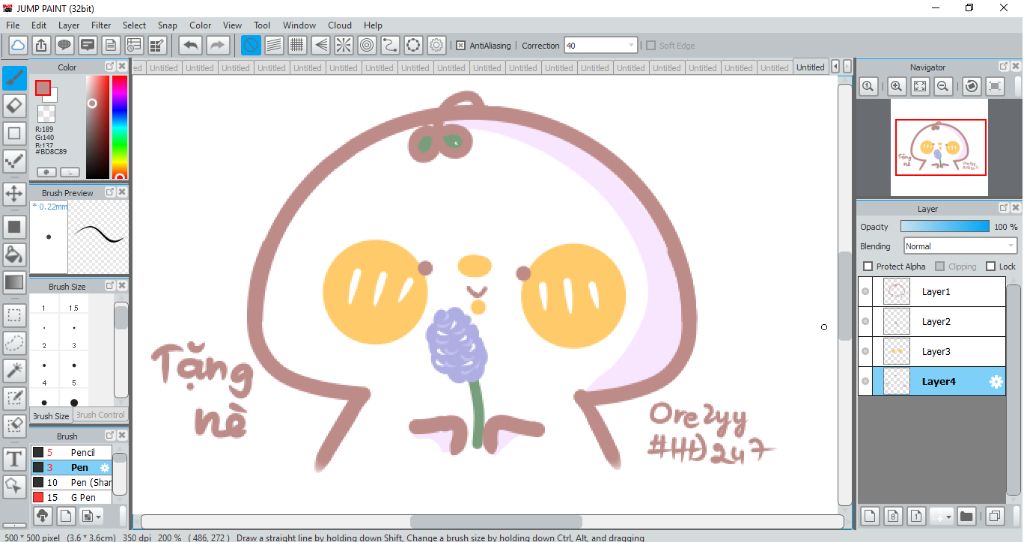This screenshot has width=1024, height=542.
Task: Select the Select Pen tool
Action: click(14, 398)
